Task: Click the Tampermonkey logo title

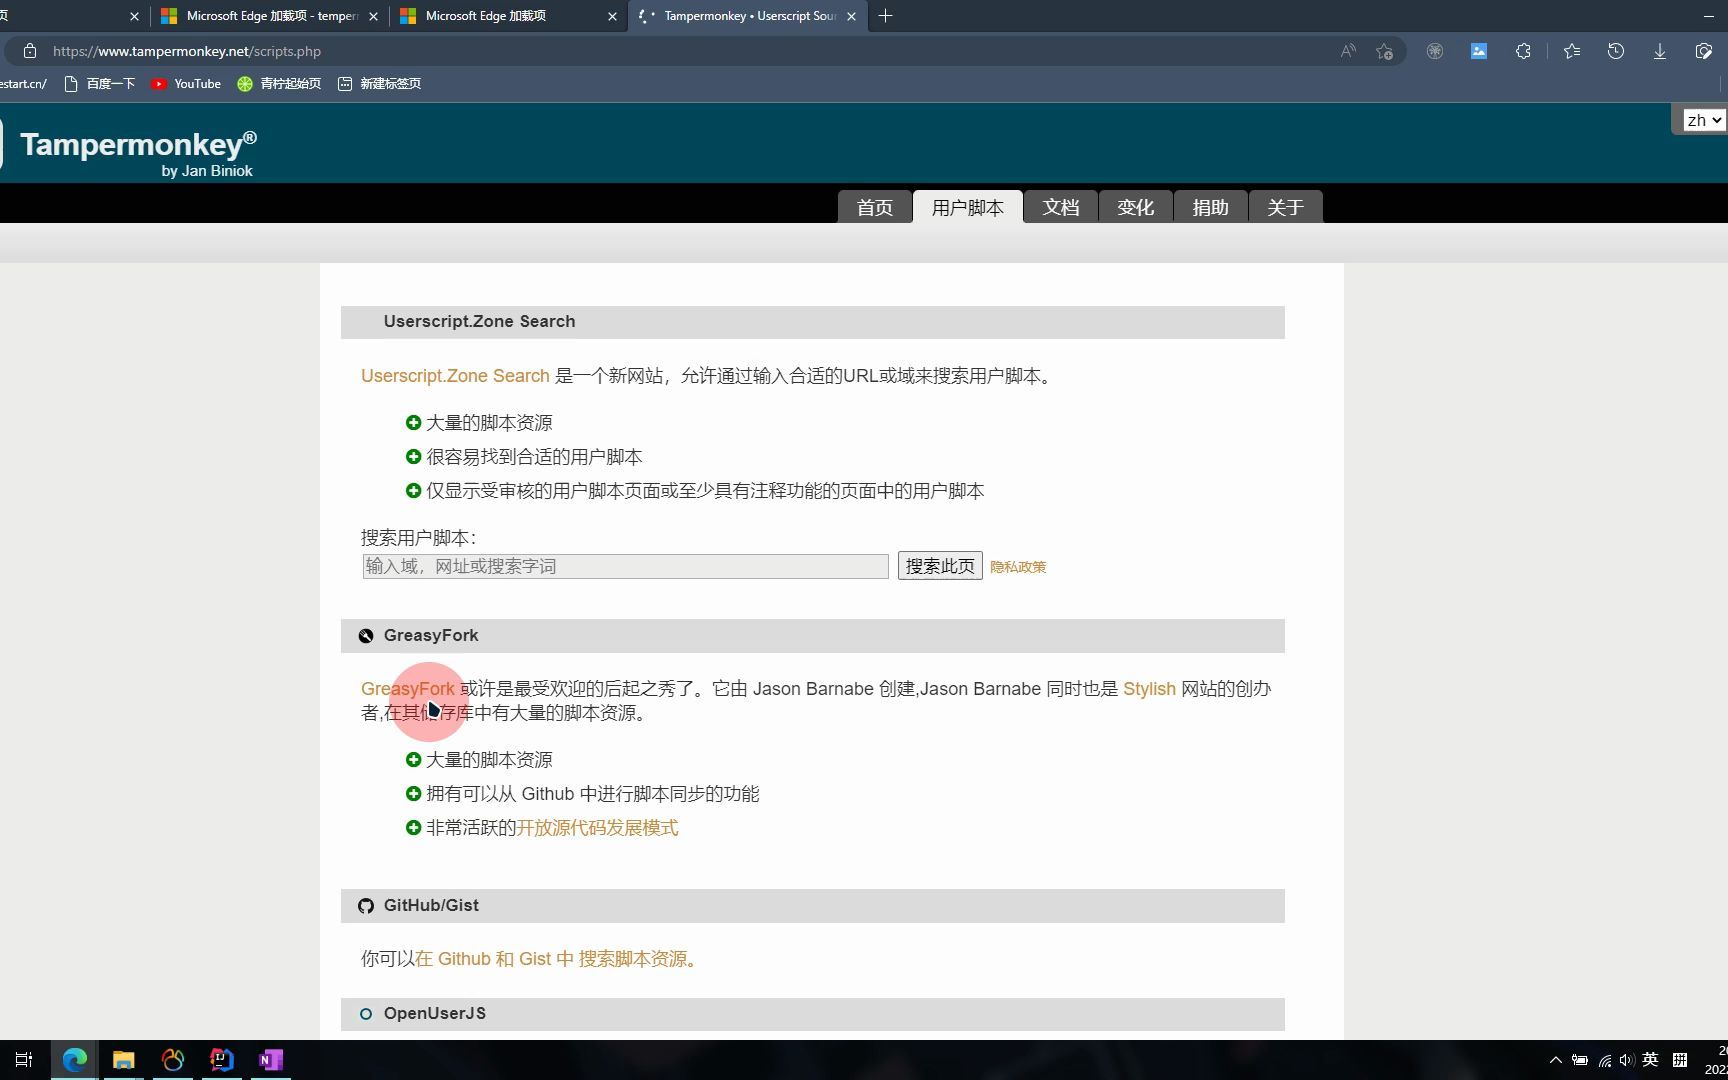Action: pos(138,145)
